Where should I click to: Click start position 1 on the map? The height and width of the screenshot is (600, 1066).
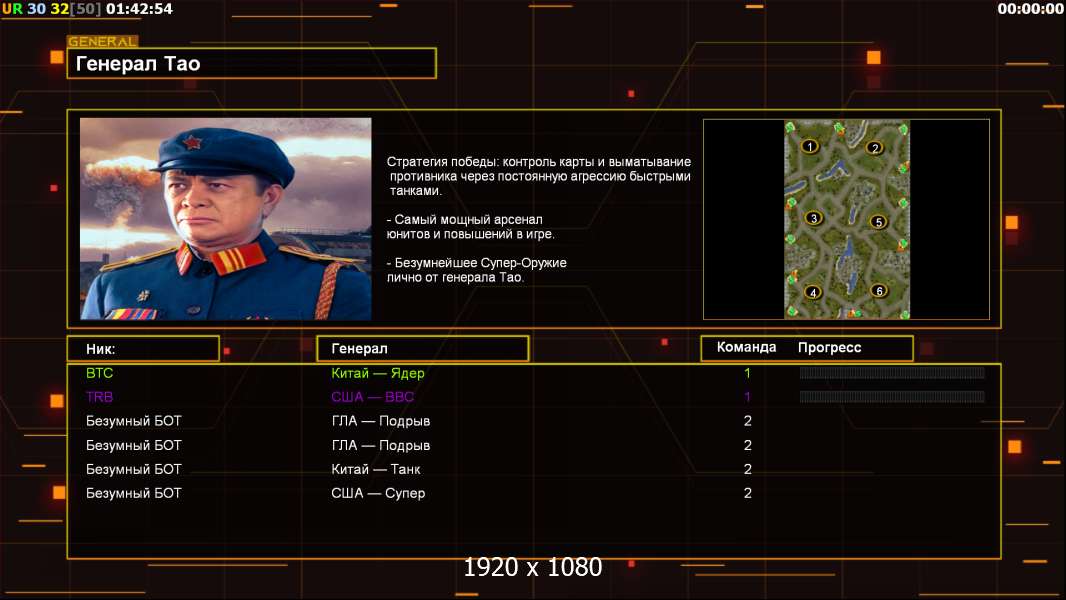[x=809, y=146]
